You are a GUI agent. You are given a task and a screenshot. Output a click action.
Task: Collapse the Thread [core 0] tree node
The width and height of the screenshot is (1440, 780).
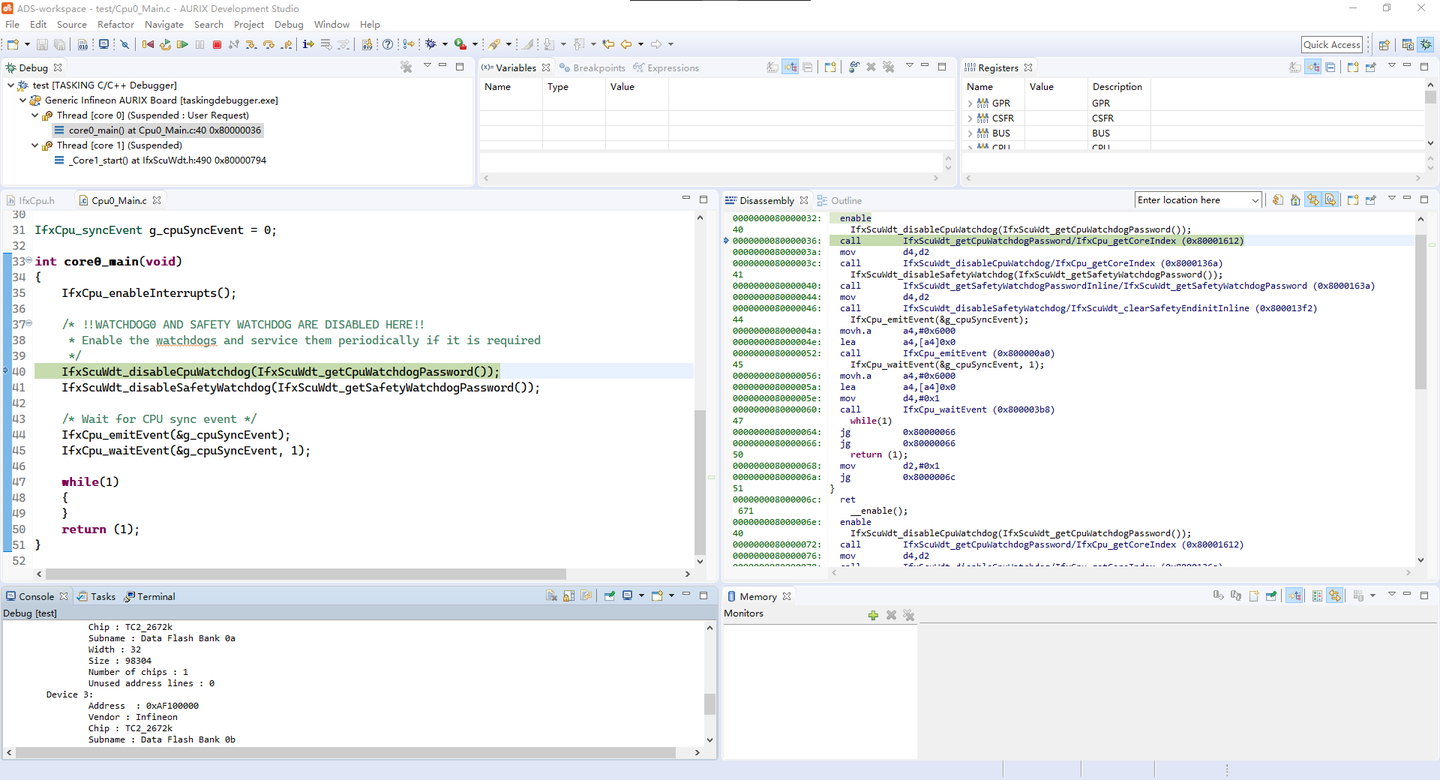(35, 115)
